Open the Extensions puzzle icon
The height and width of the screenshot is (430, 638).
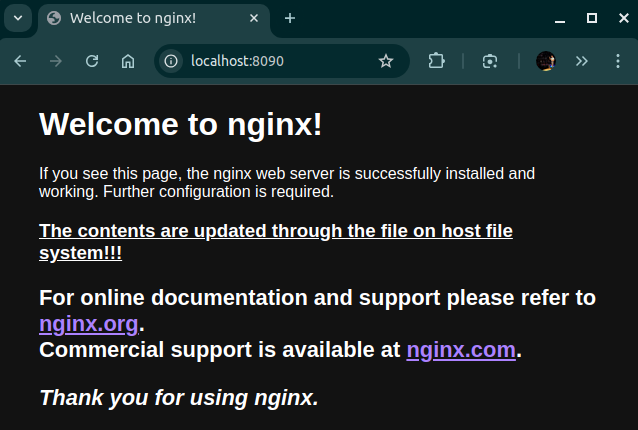coord(437,61)
